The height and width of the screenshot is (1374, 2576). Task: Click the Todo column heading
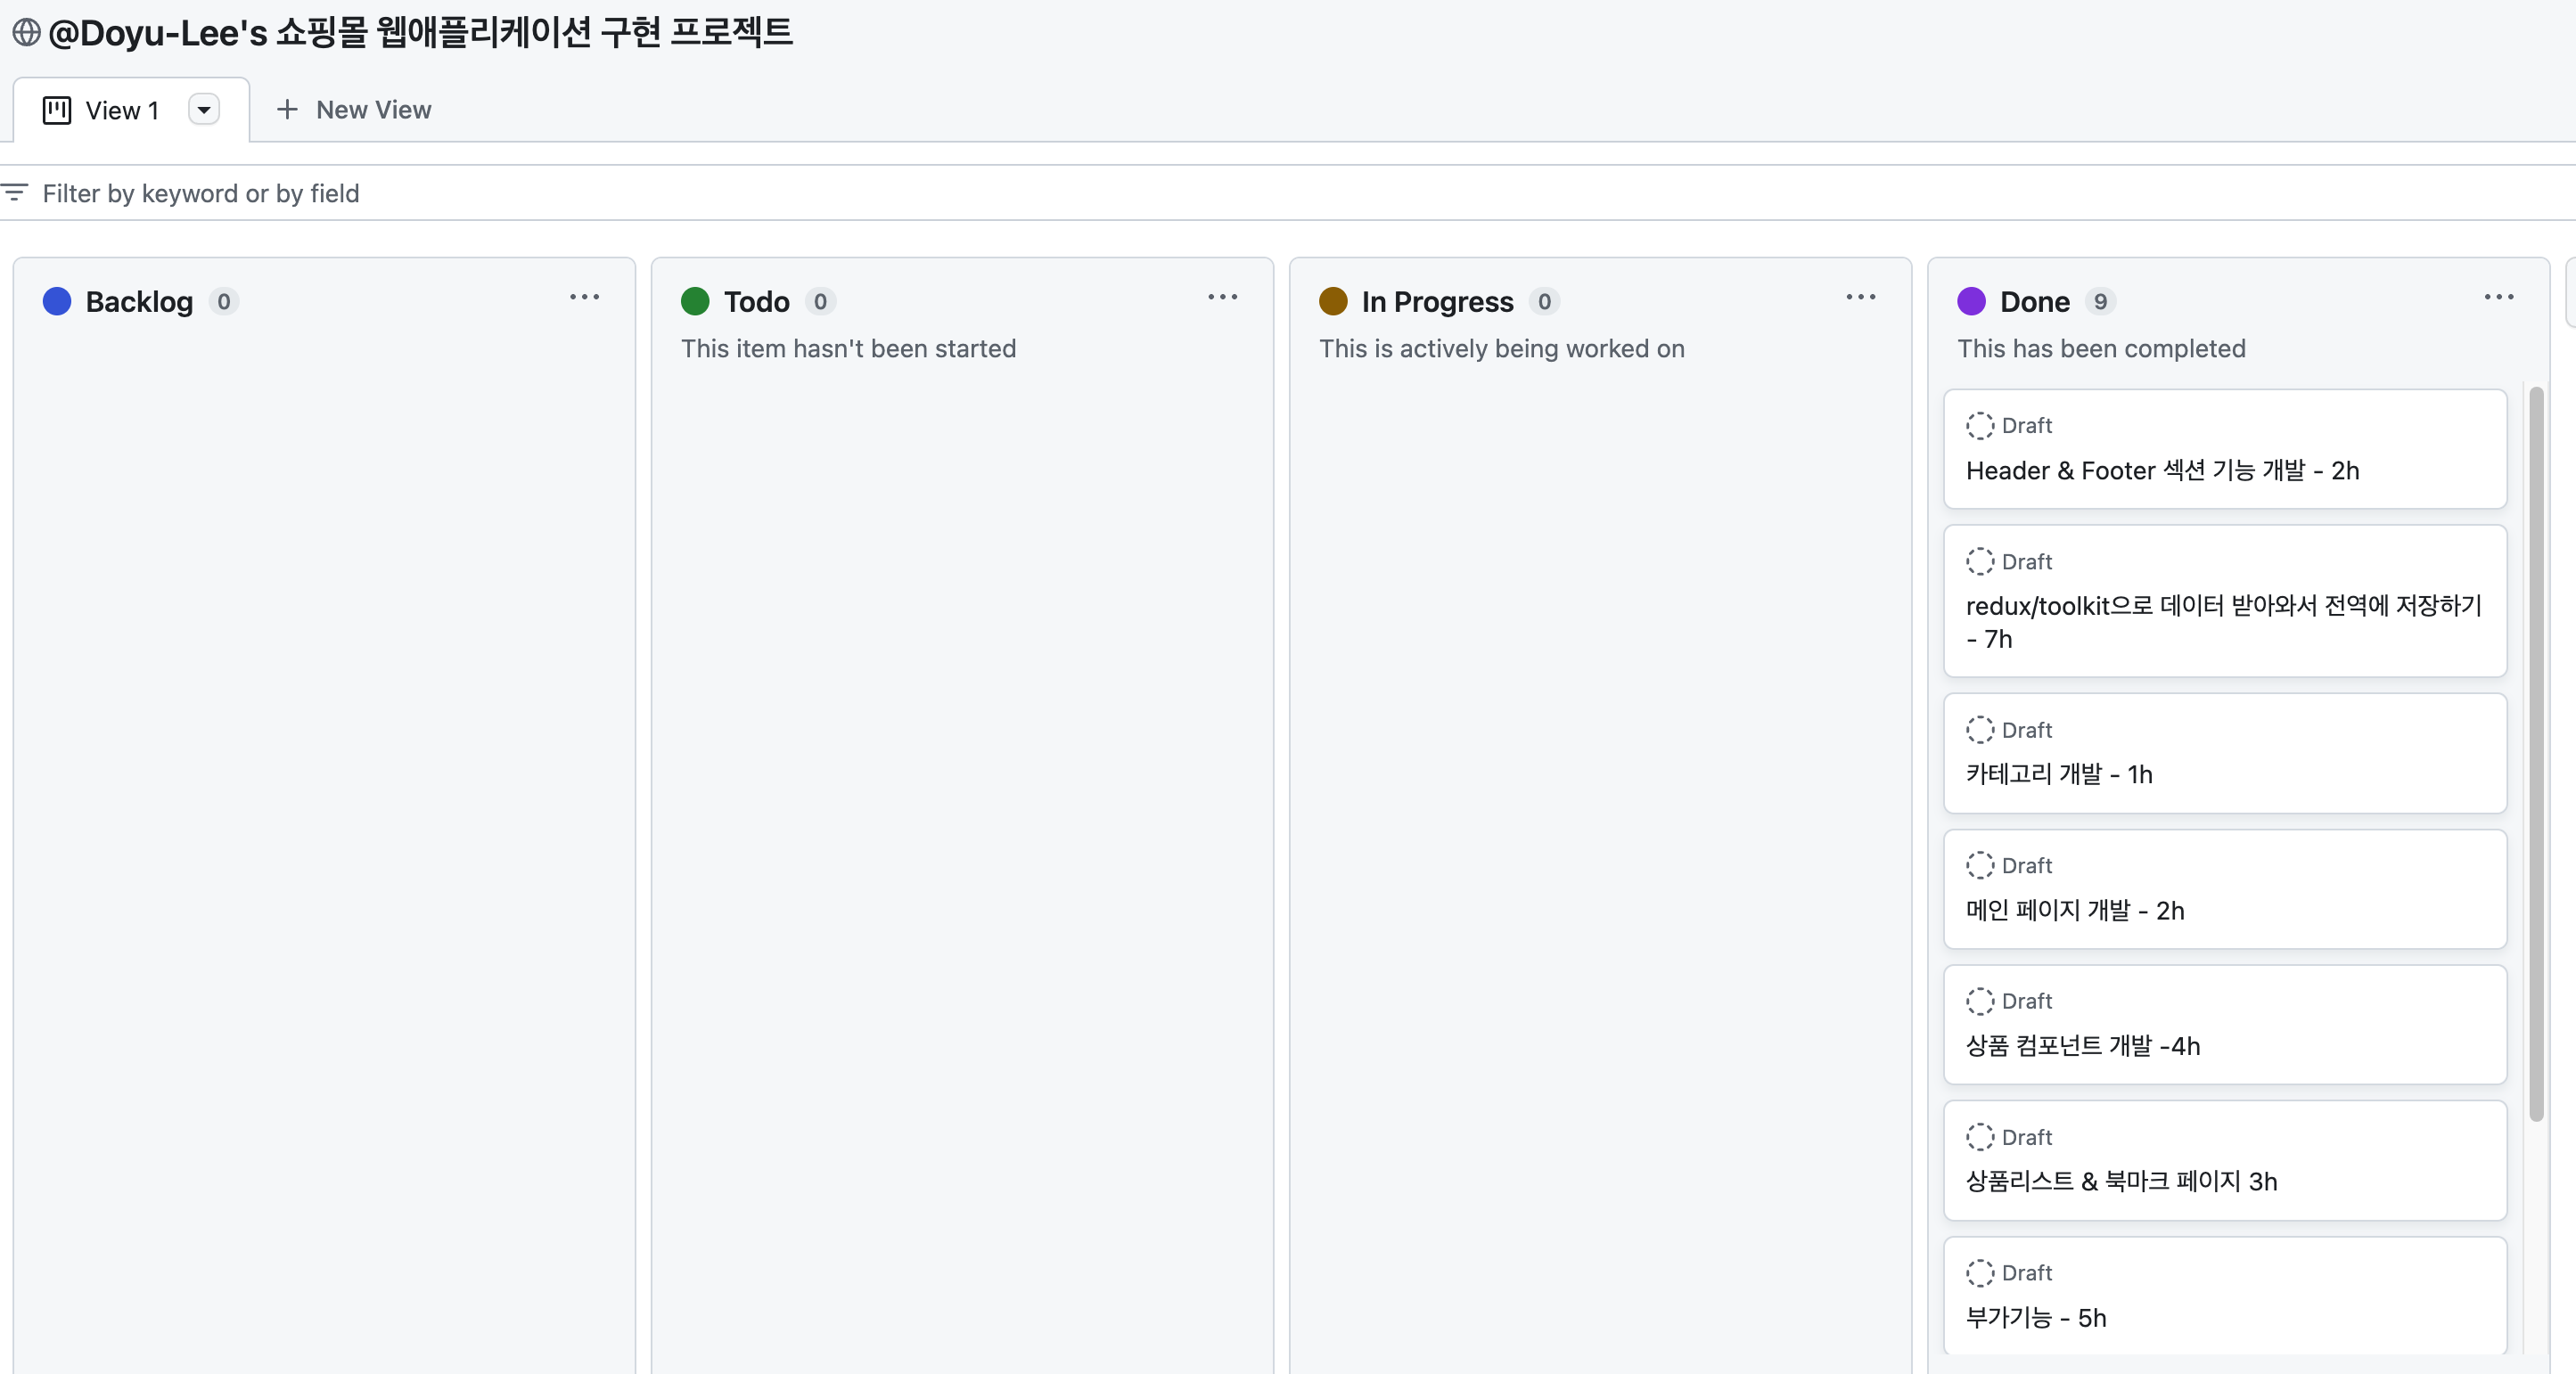coord(757,302)
